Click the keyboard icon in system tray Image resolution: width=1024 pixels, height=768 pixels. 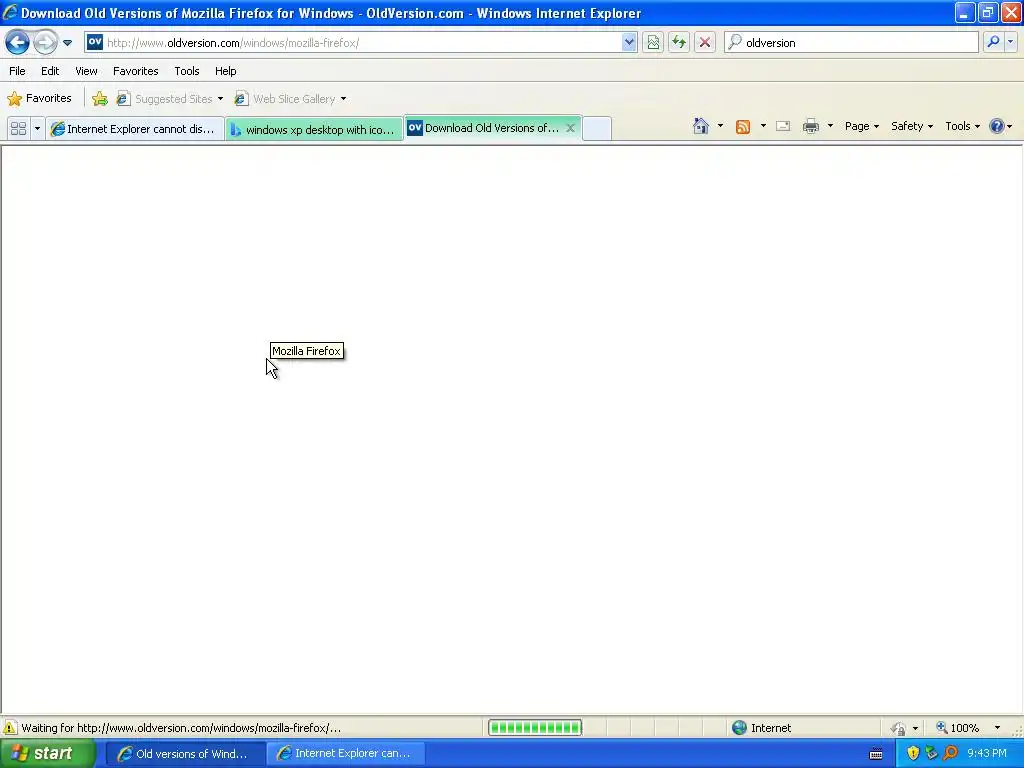[x=876, y=754]
